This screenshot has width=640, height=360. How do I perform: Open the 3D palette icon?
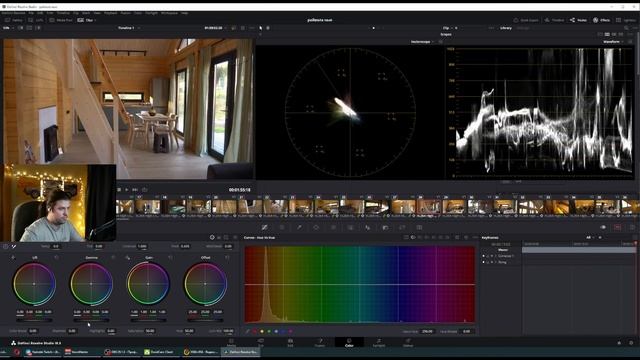[419, 227]
